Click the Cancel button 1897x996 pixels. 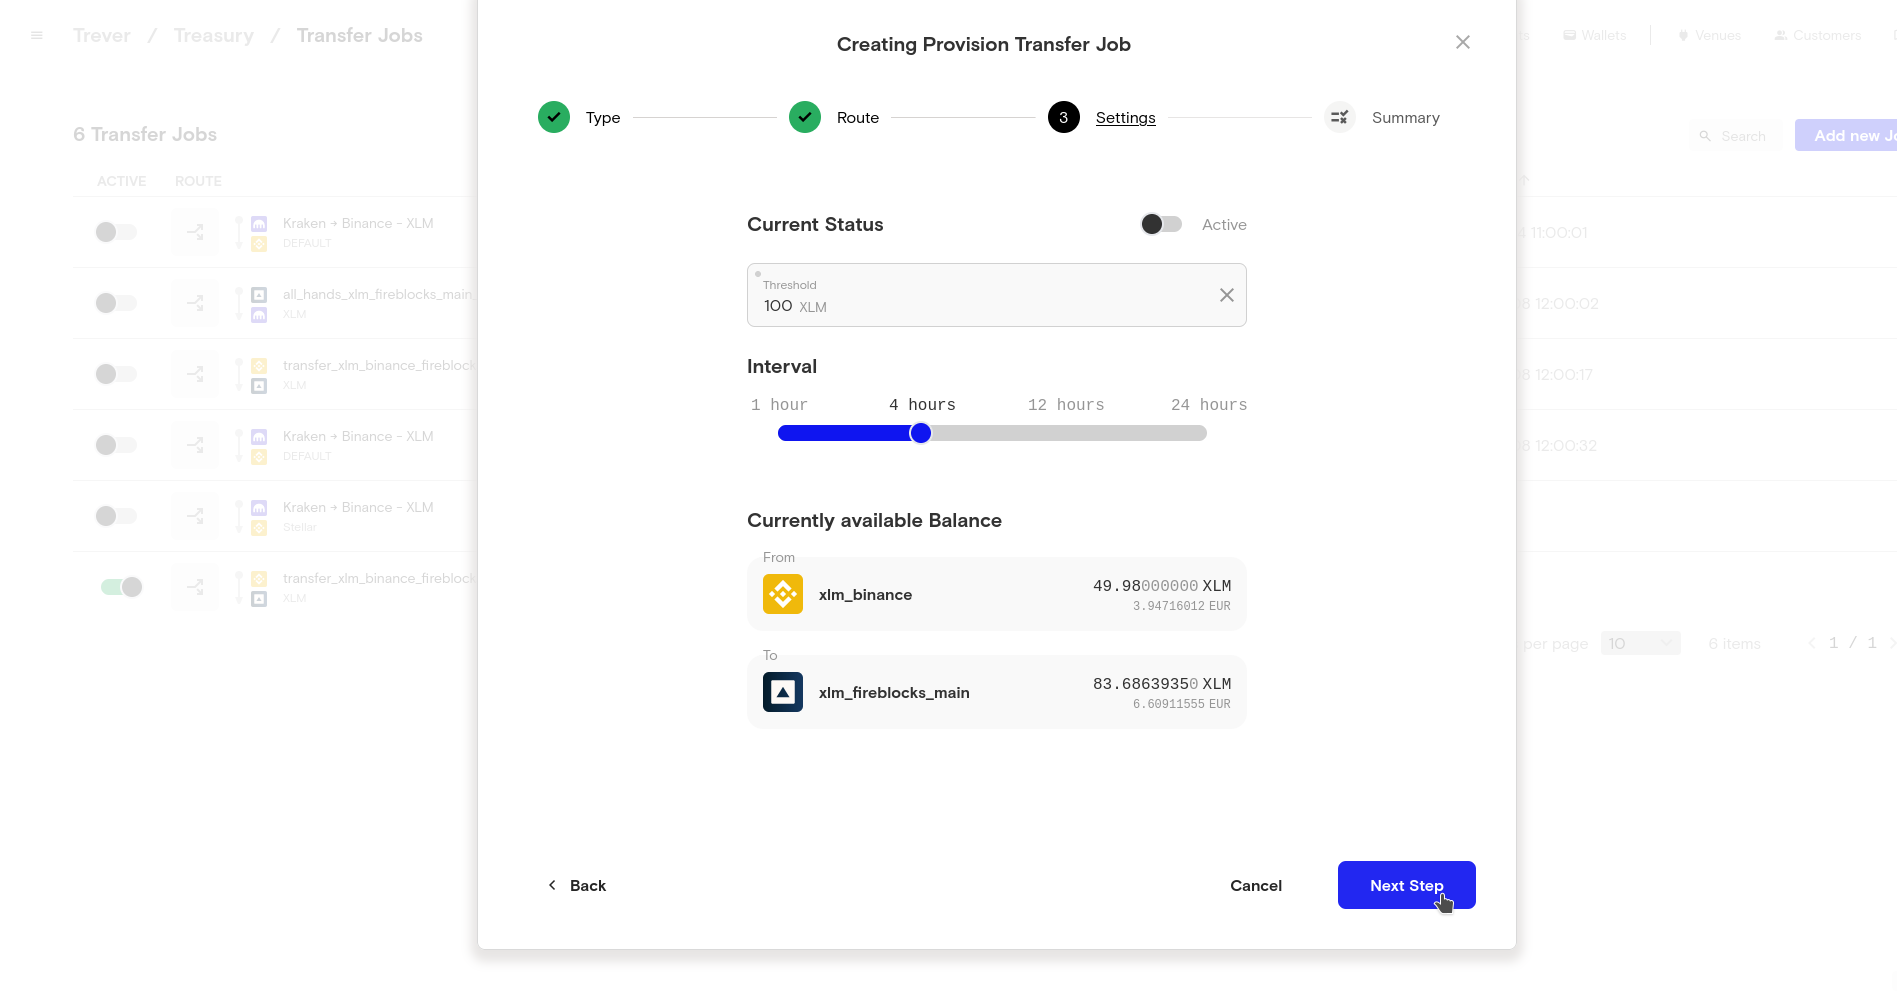1255,885
